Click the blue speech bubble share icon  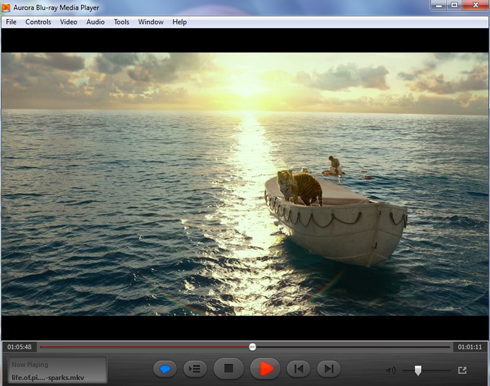[165, 369]
